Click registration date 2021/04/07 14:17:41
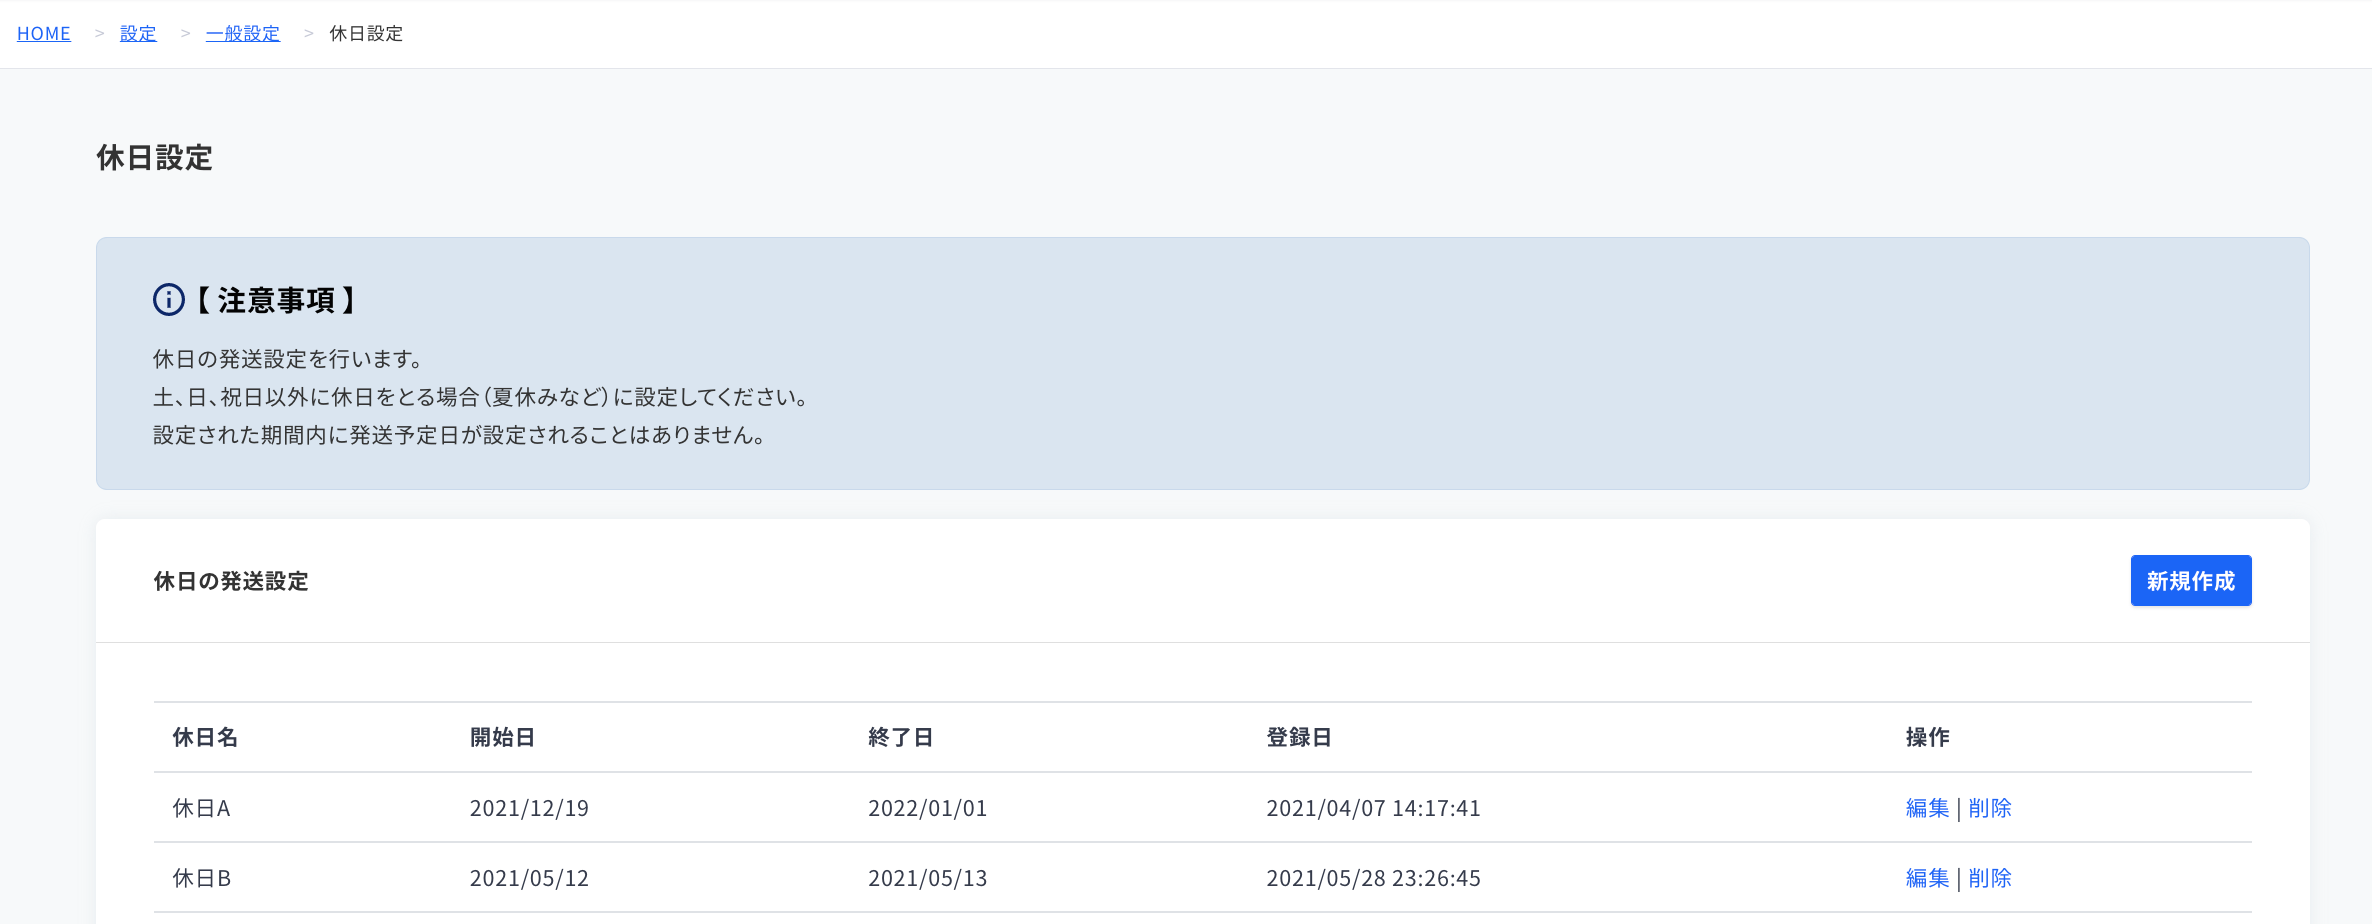 (1373, 808)
